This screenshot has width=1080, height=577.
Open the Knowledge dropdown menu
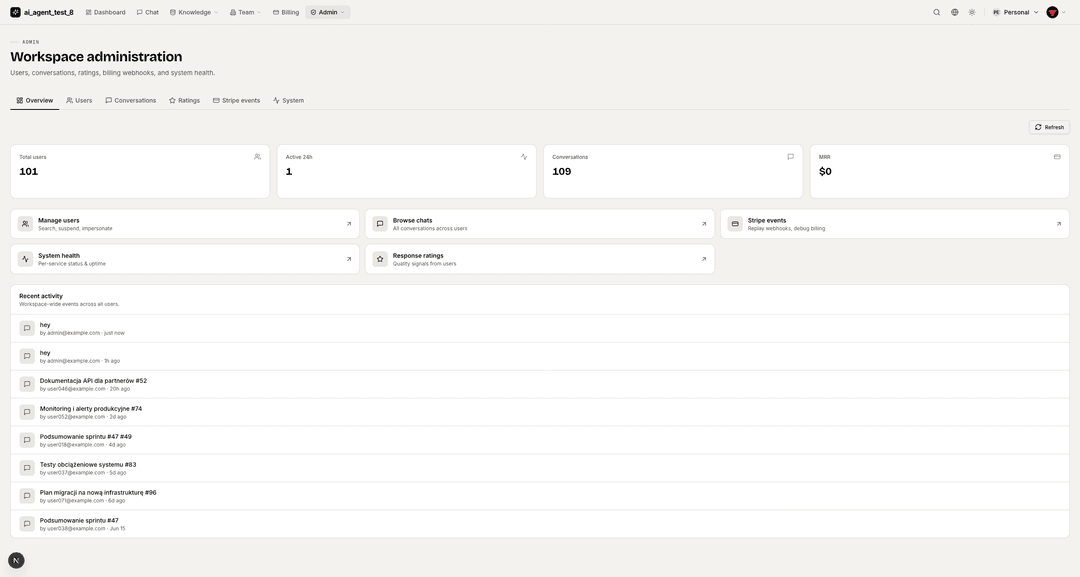194,12
